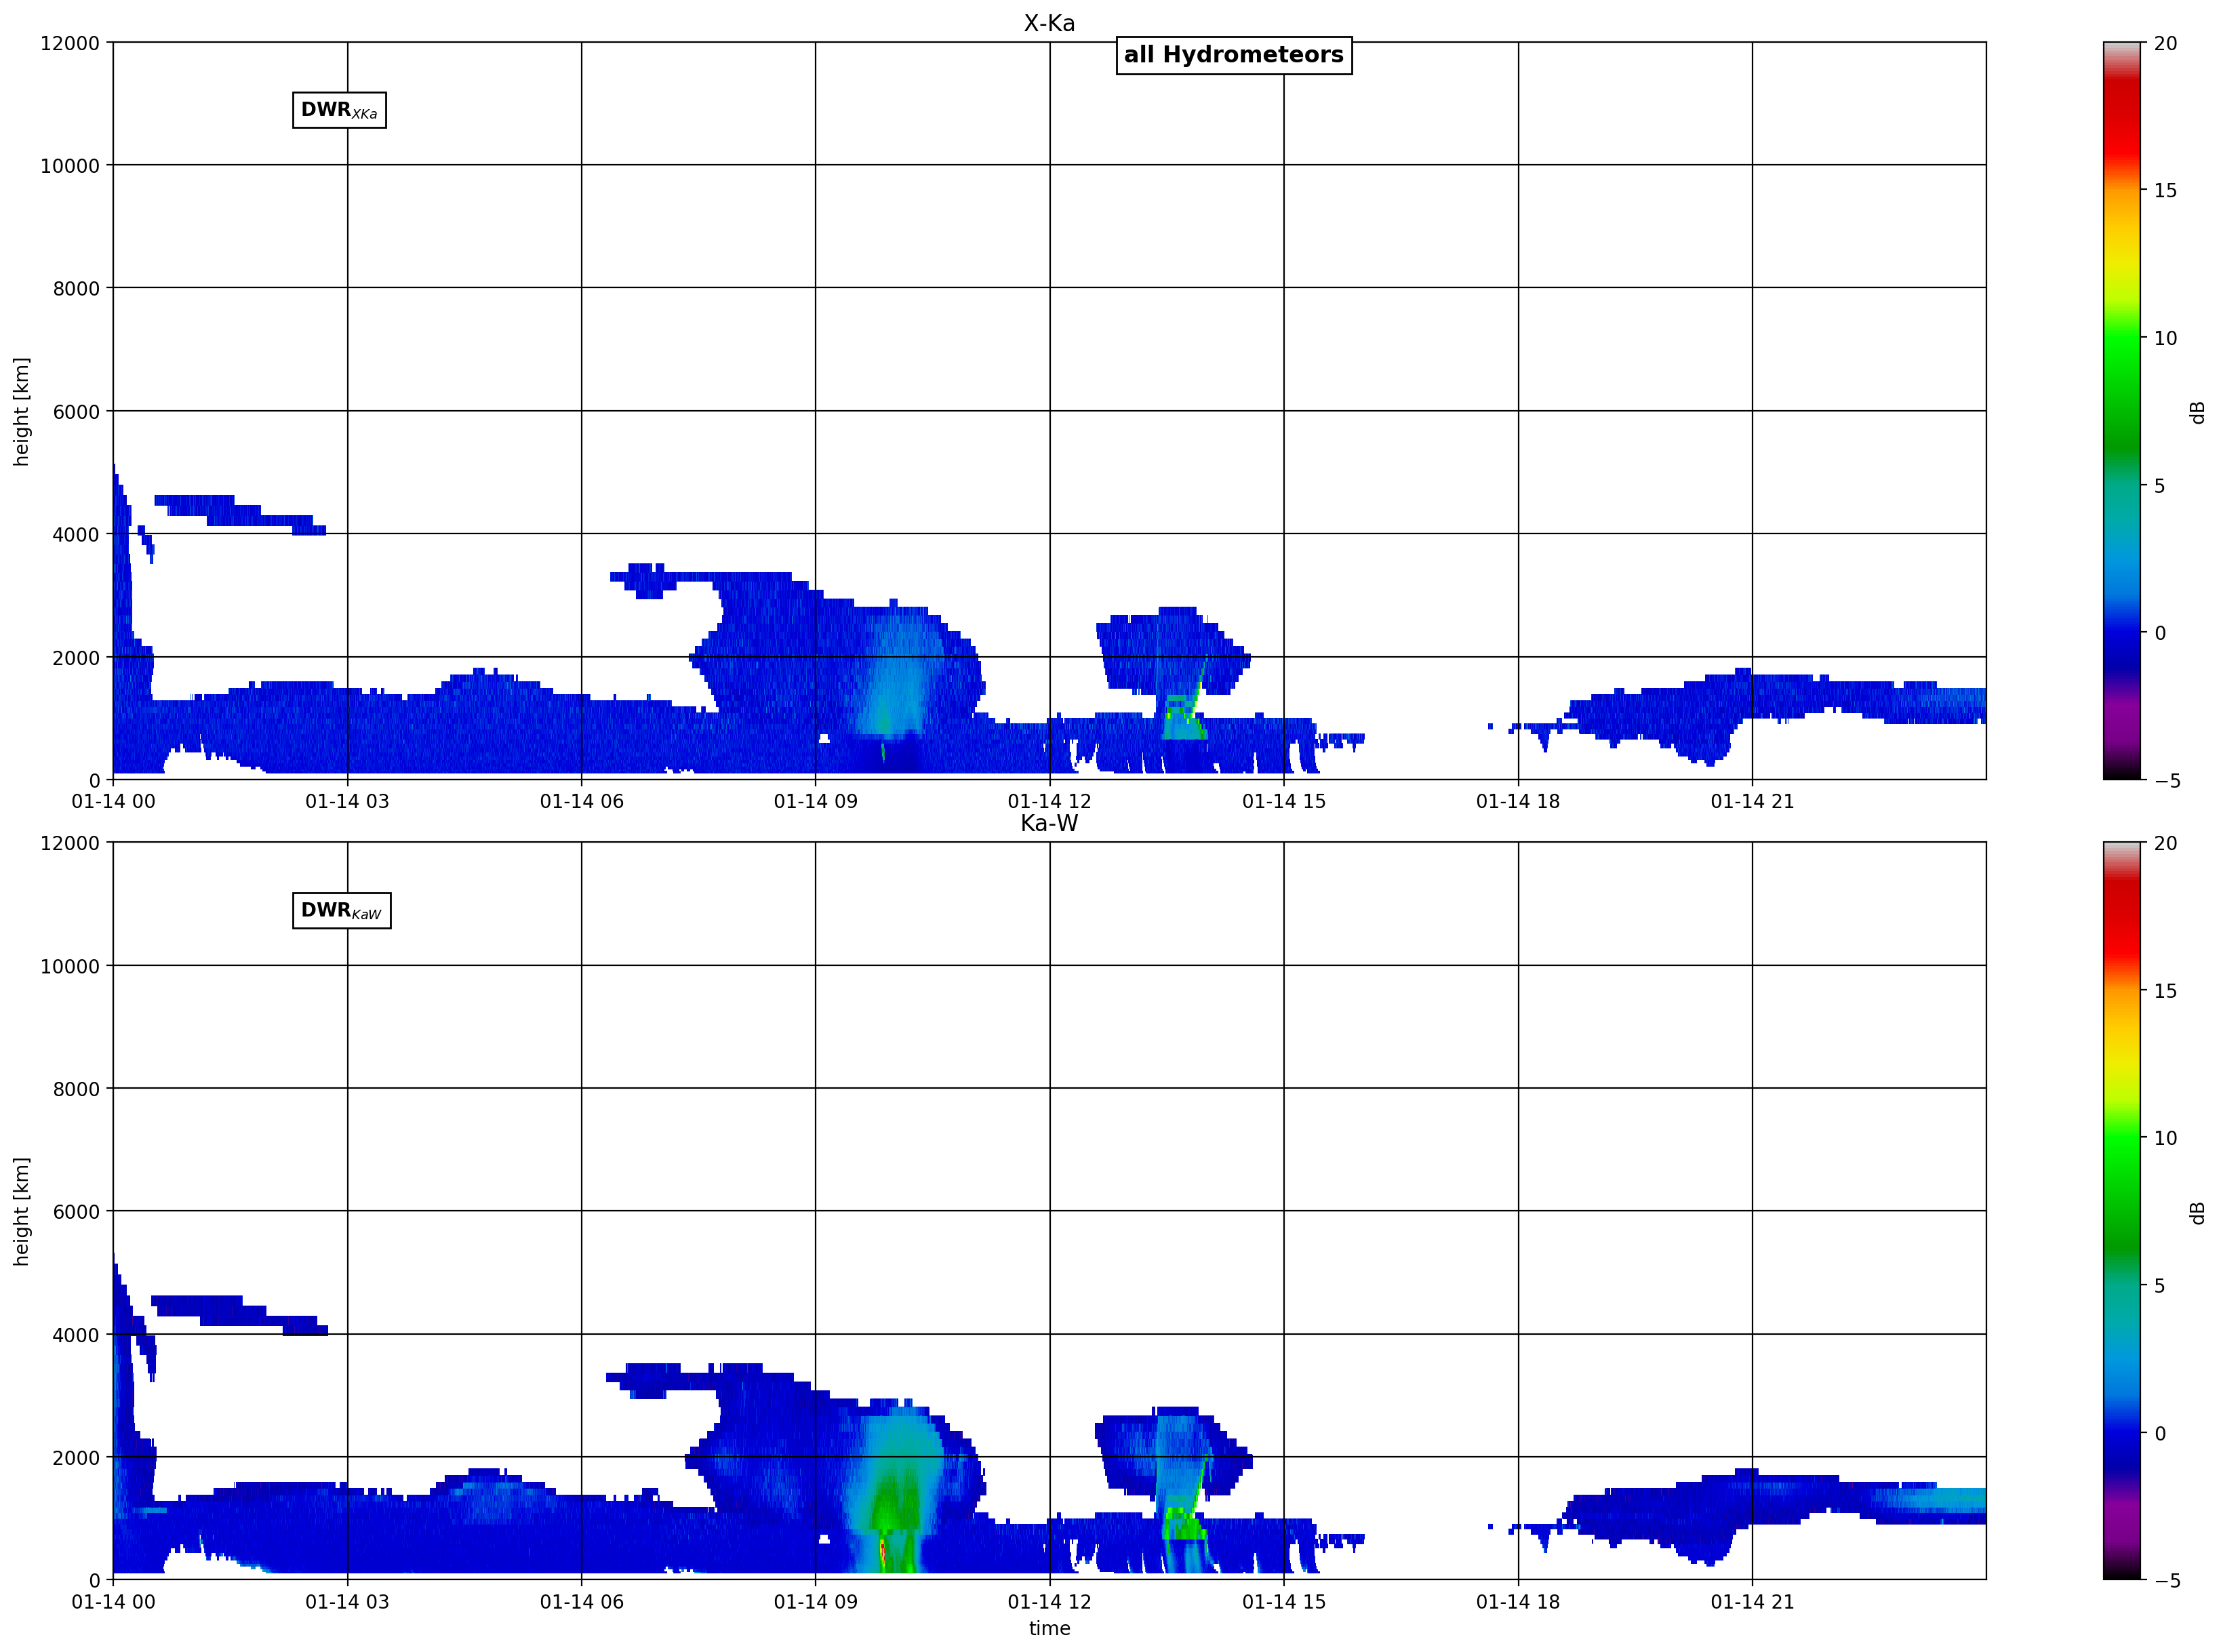
Task: Click "01-14 12" tick under top panel
Action: (1049, 801)
